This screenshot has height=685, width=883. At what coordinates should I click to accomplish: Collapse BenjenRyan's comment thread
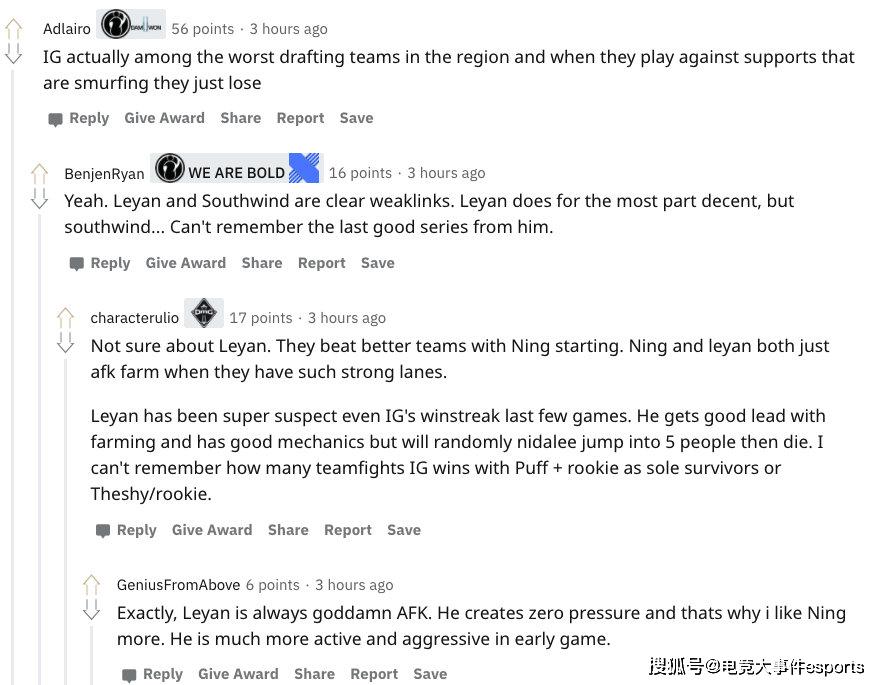pyautogui.click(x=38, y=250)
